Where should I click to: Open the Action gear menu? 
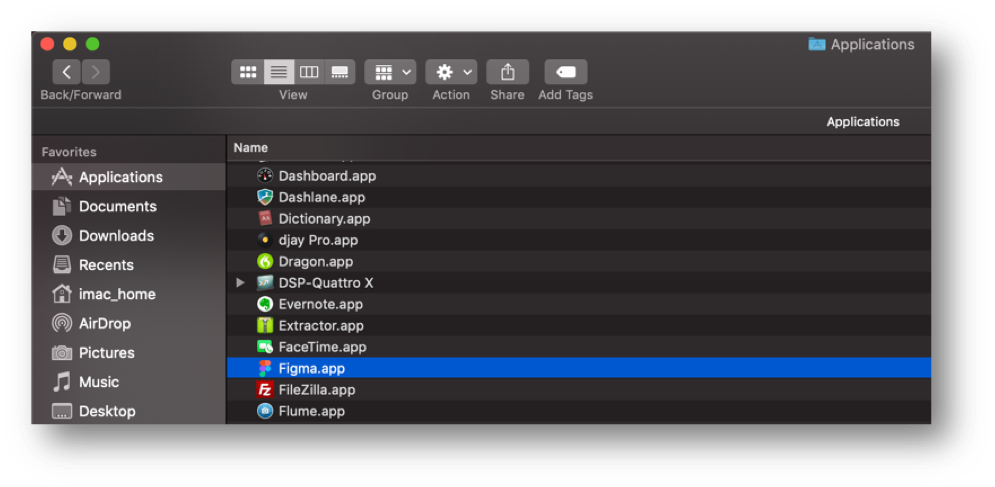coord(451,72)
